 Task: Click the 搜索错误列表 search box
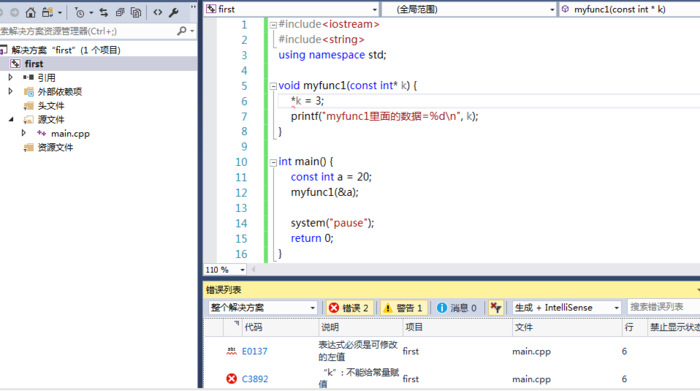click(663, 307)
